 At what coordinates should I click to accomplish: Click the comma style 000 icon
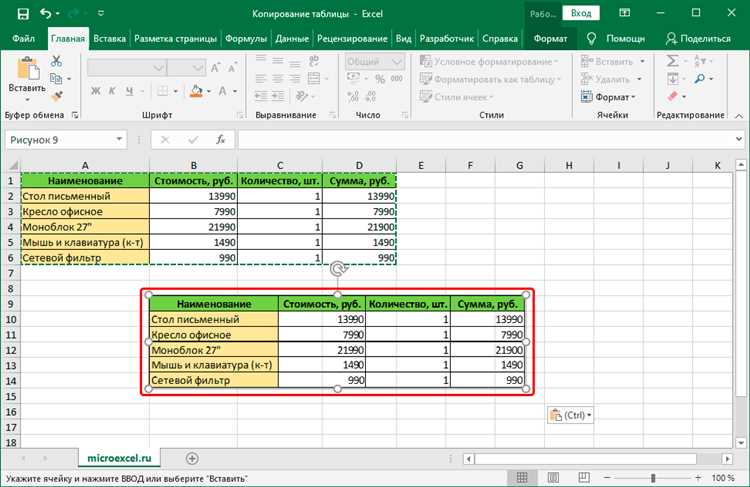click(x=397, y=79)
